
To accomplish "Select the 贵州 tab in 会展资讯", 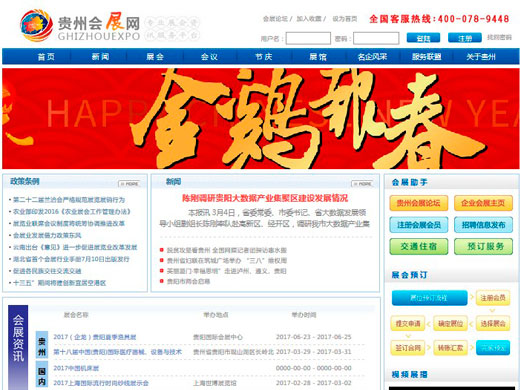I will click(x=42, y=345).
